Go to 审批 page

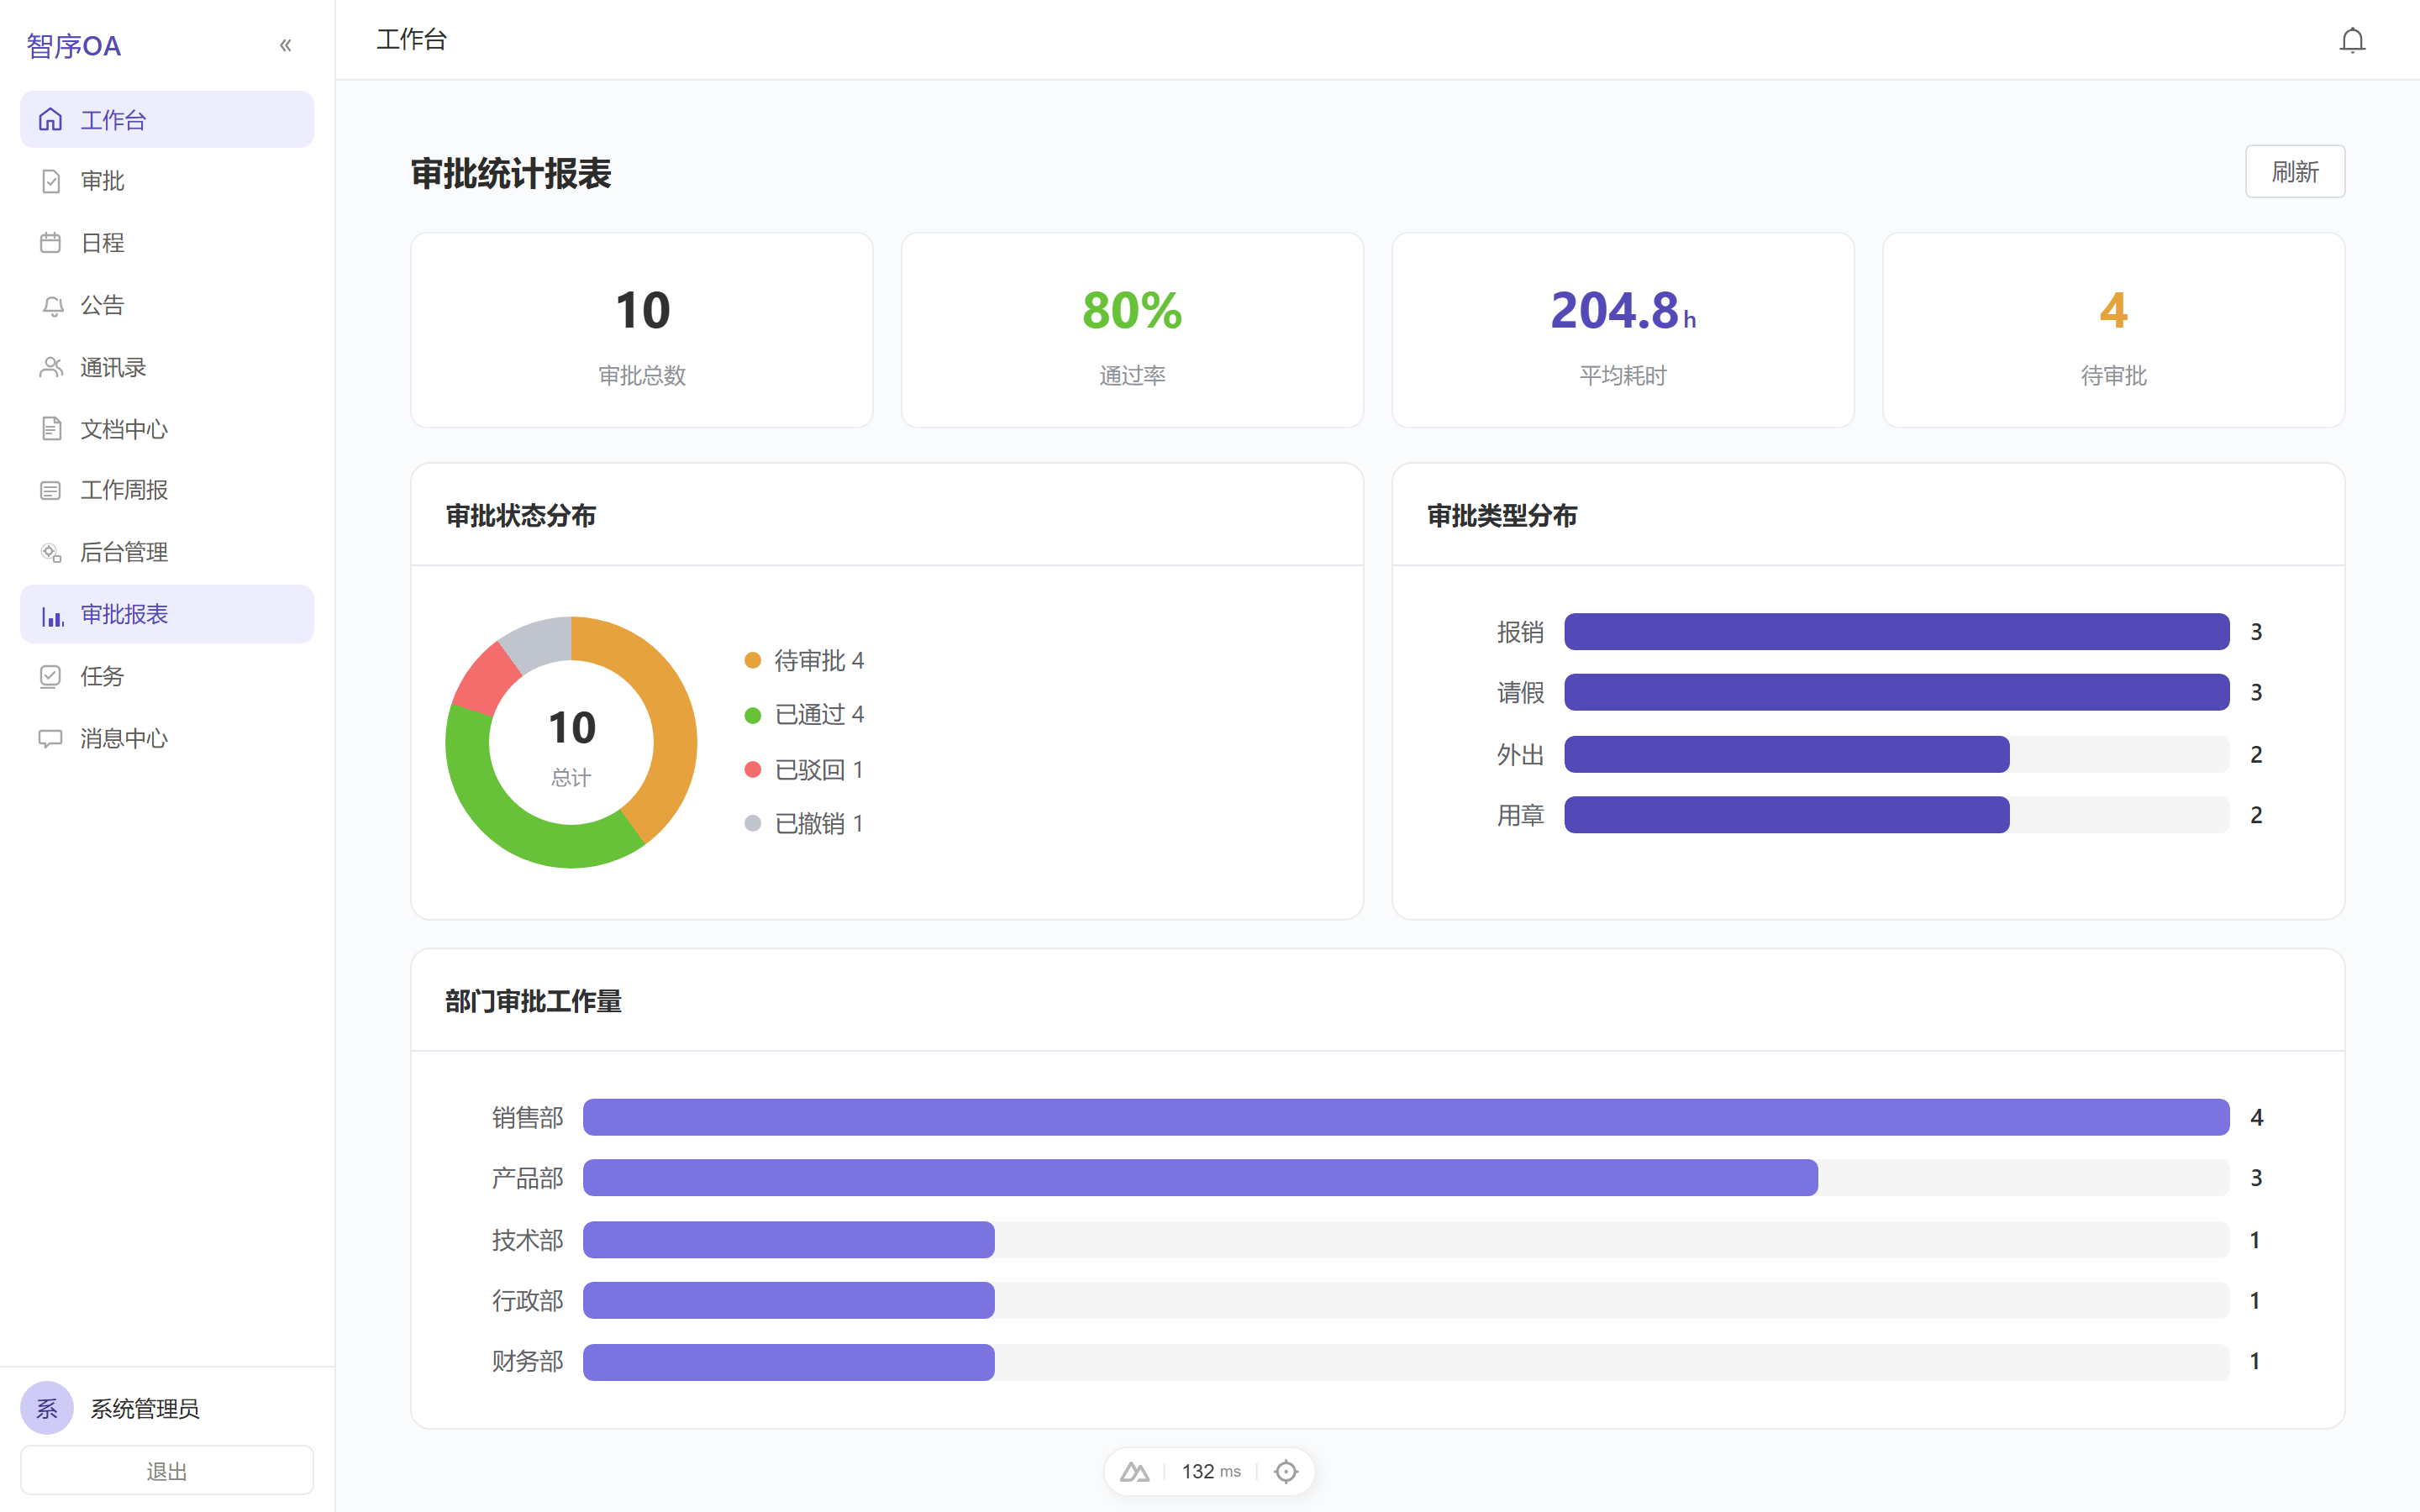coord(167,181)
